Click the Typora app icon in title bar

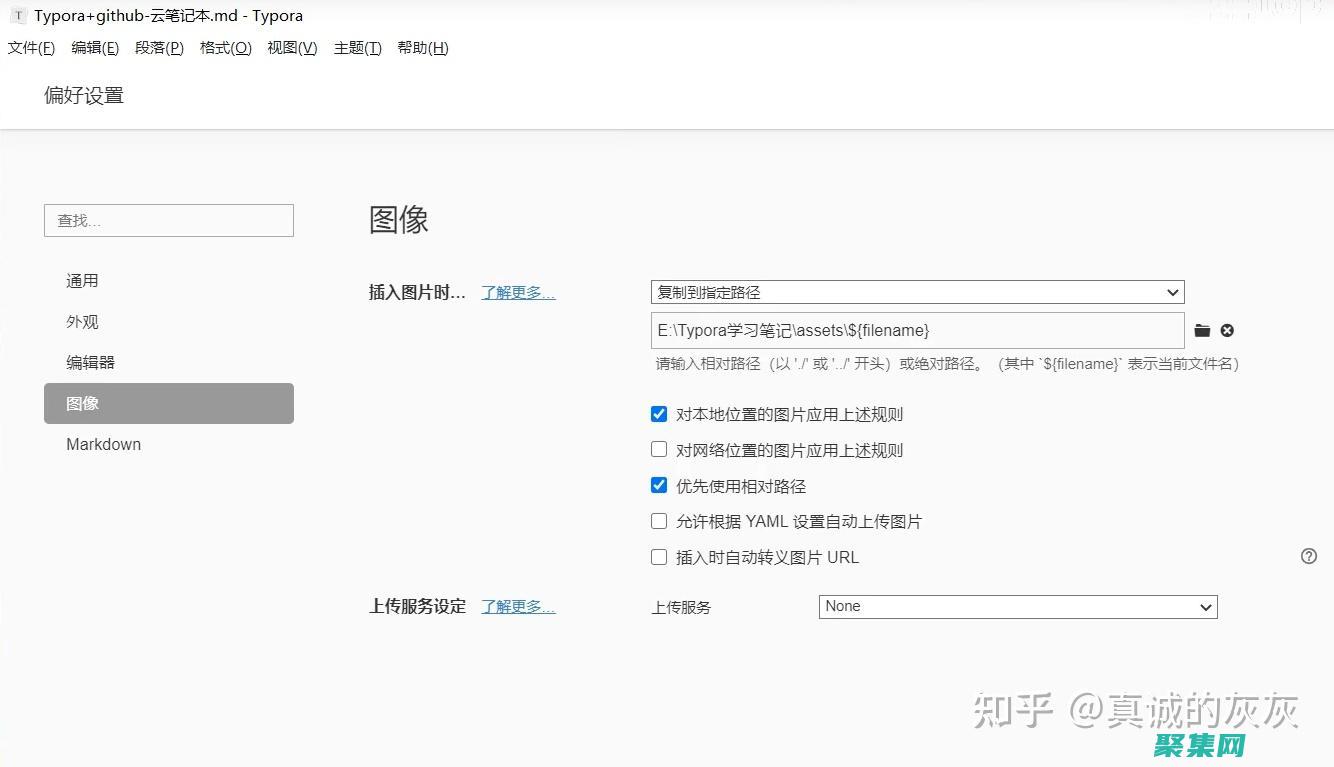click(18, 16)
